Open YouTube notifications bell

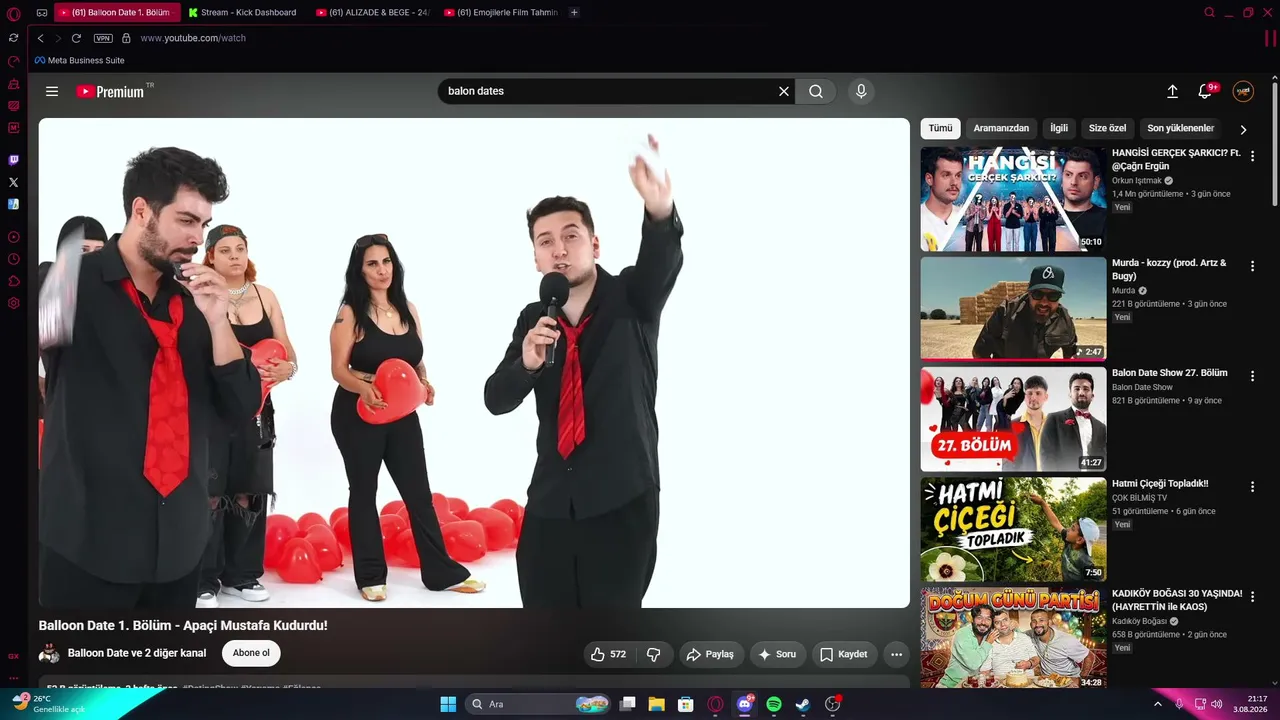pyautogui.click(x=1206, y=91)
